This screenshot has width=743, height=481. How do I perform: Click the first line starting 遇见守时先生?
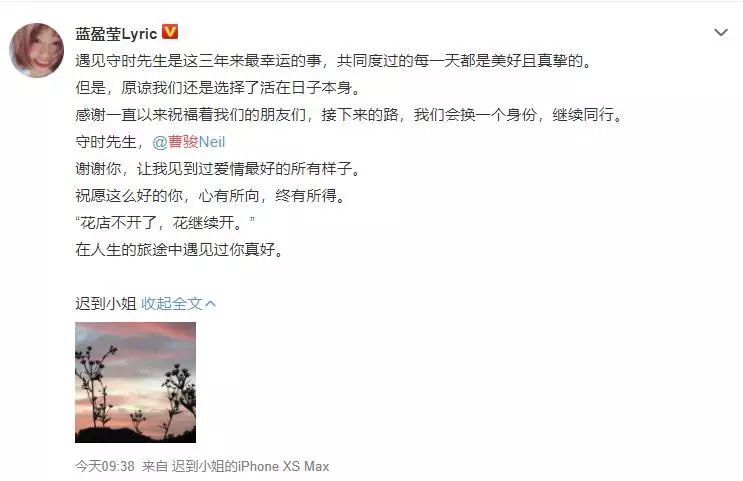tap(334, 61)
